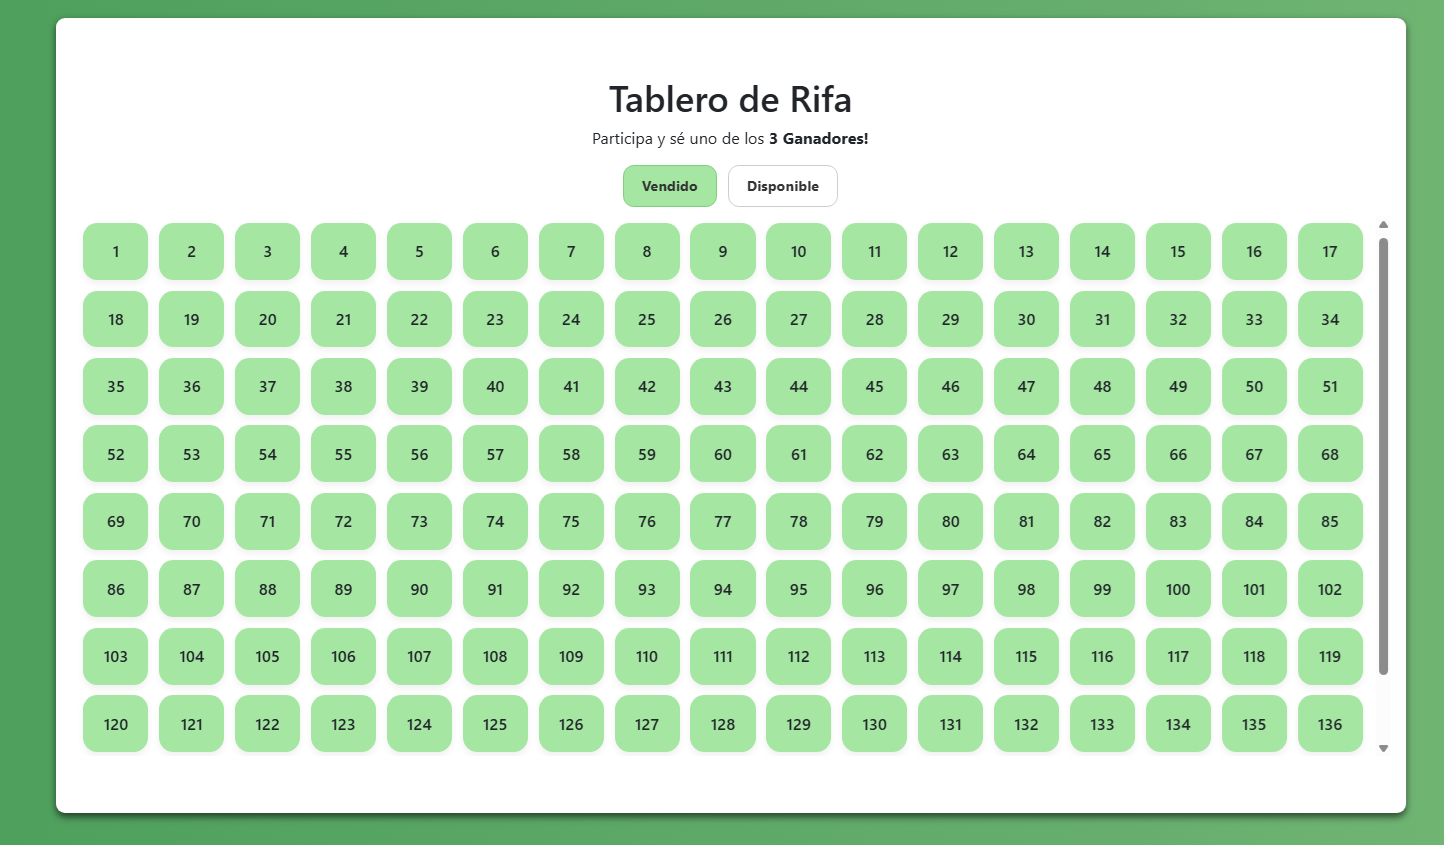Viewport: 1444px width, 845px height.
Task: Select ticket number 69
Action: 115,521
